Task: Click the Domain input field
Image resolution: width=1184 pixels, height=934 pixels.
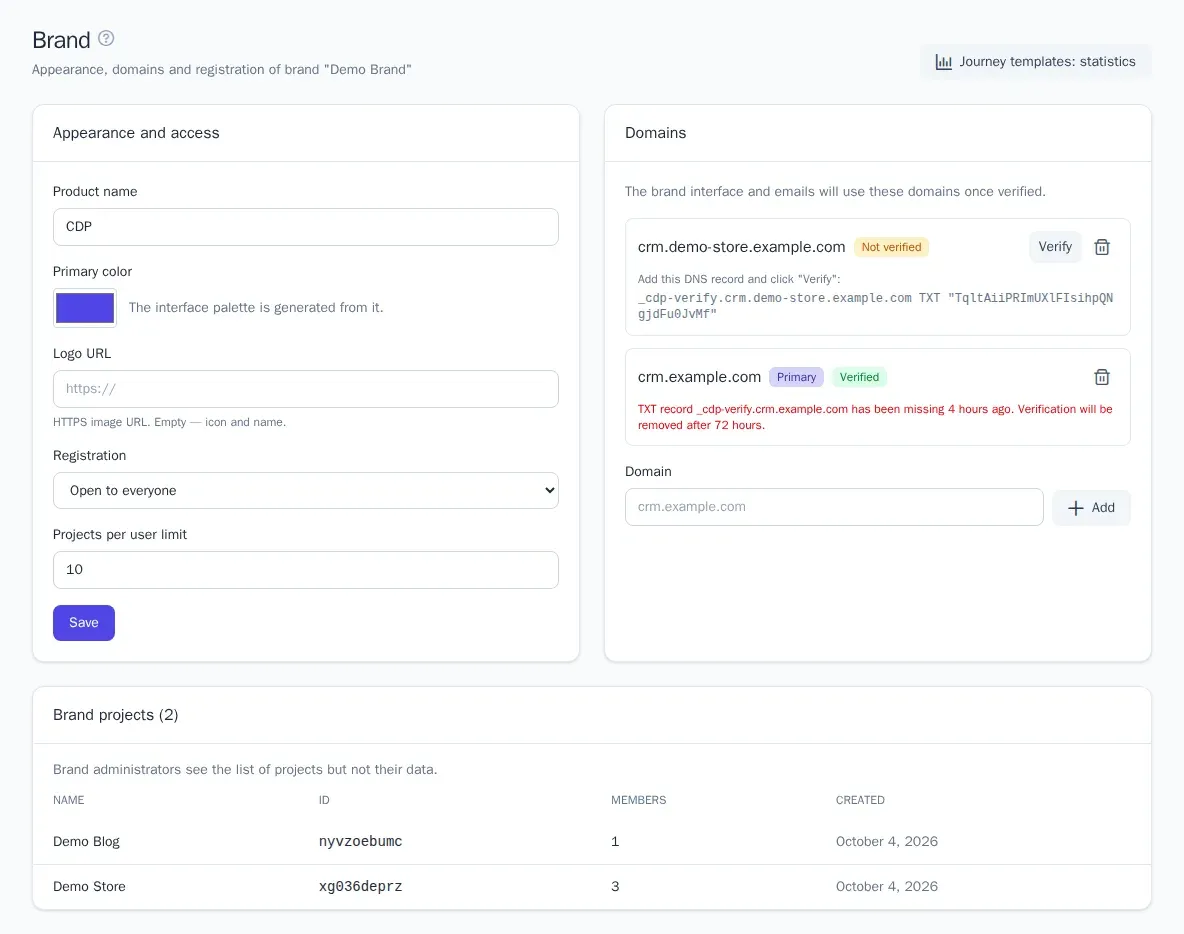Action: pyautogui.click(x=834, y=507)
